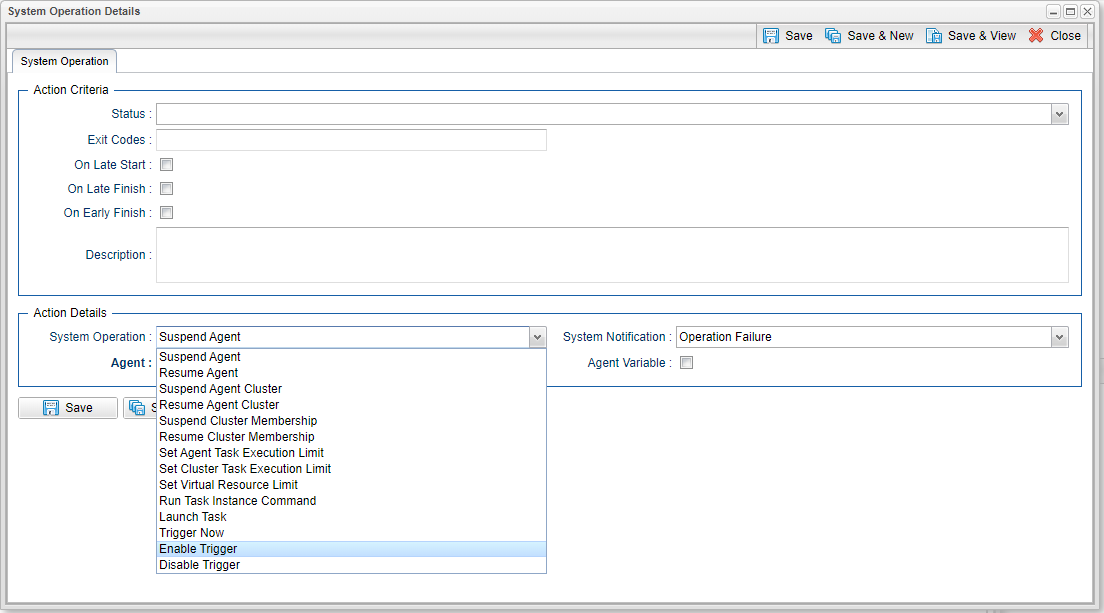The height and width of the screenshot is (613, 1104).
Task: Enable the On Late Start checkbox
Action: [167, 165]
